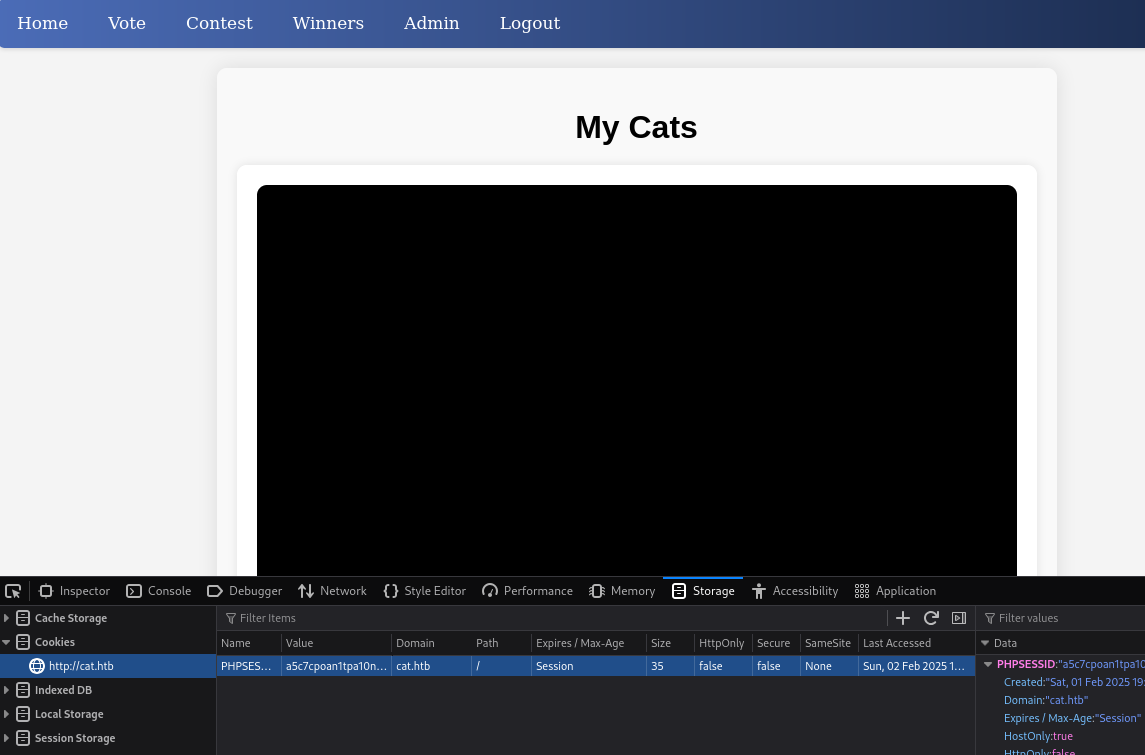Refresh the storage items list
1145x755 pixels.
tap(931, 618)
